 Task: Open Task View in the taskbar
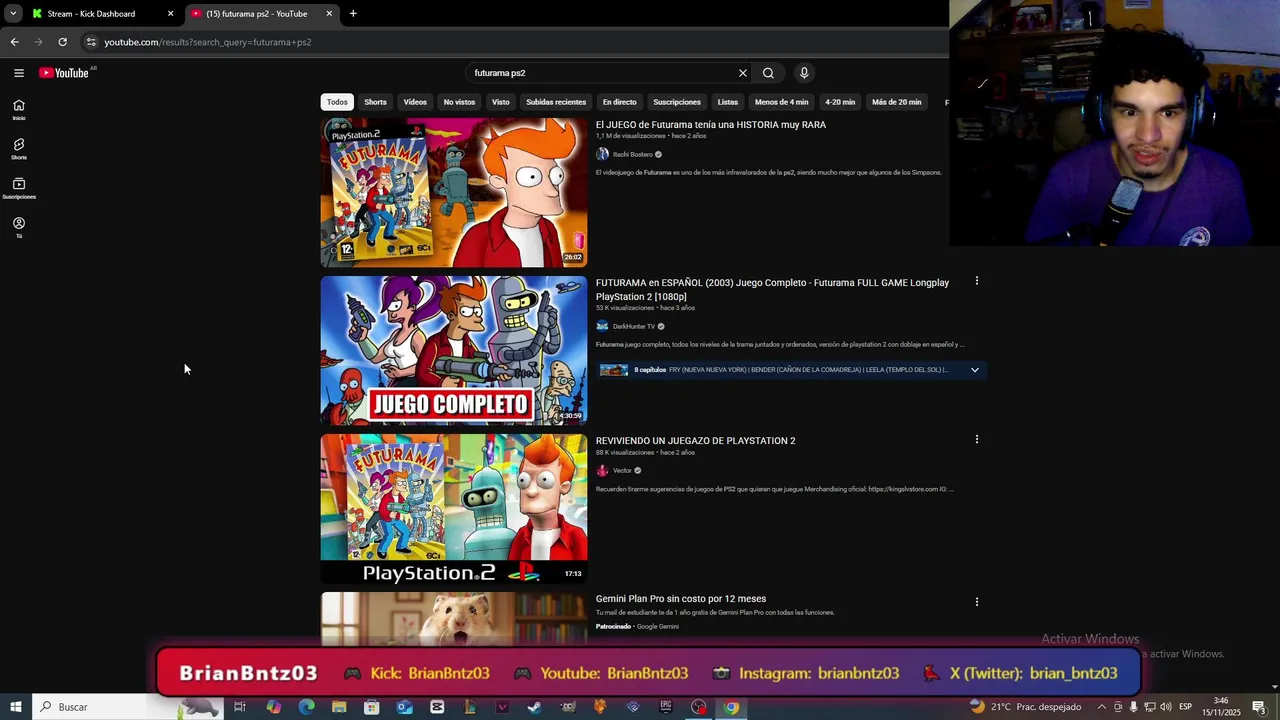[240, 707]
